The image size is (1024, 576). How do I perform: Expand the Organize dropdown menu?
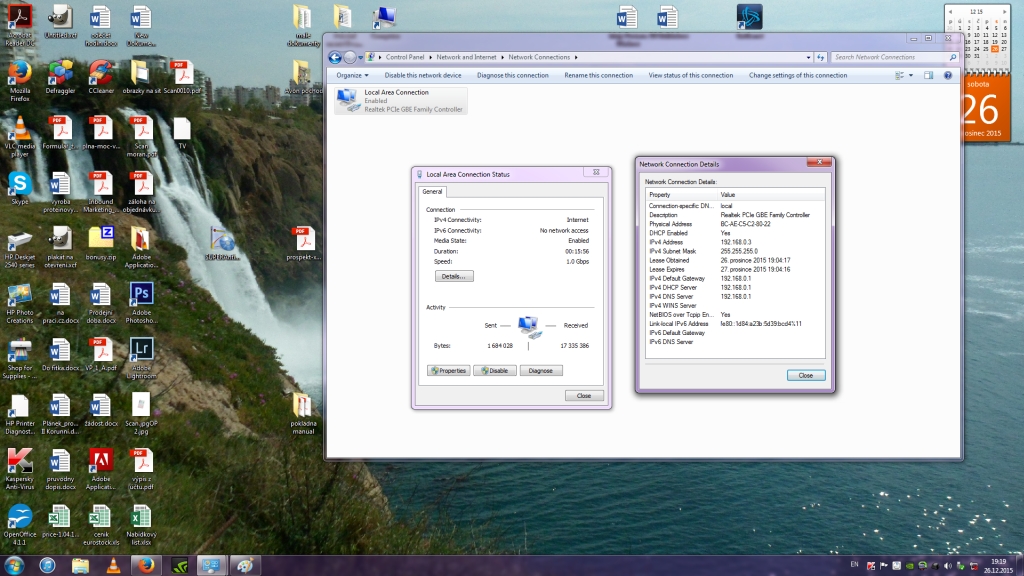352,75
